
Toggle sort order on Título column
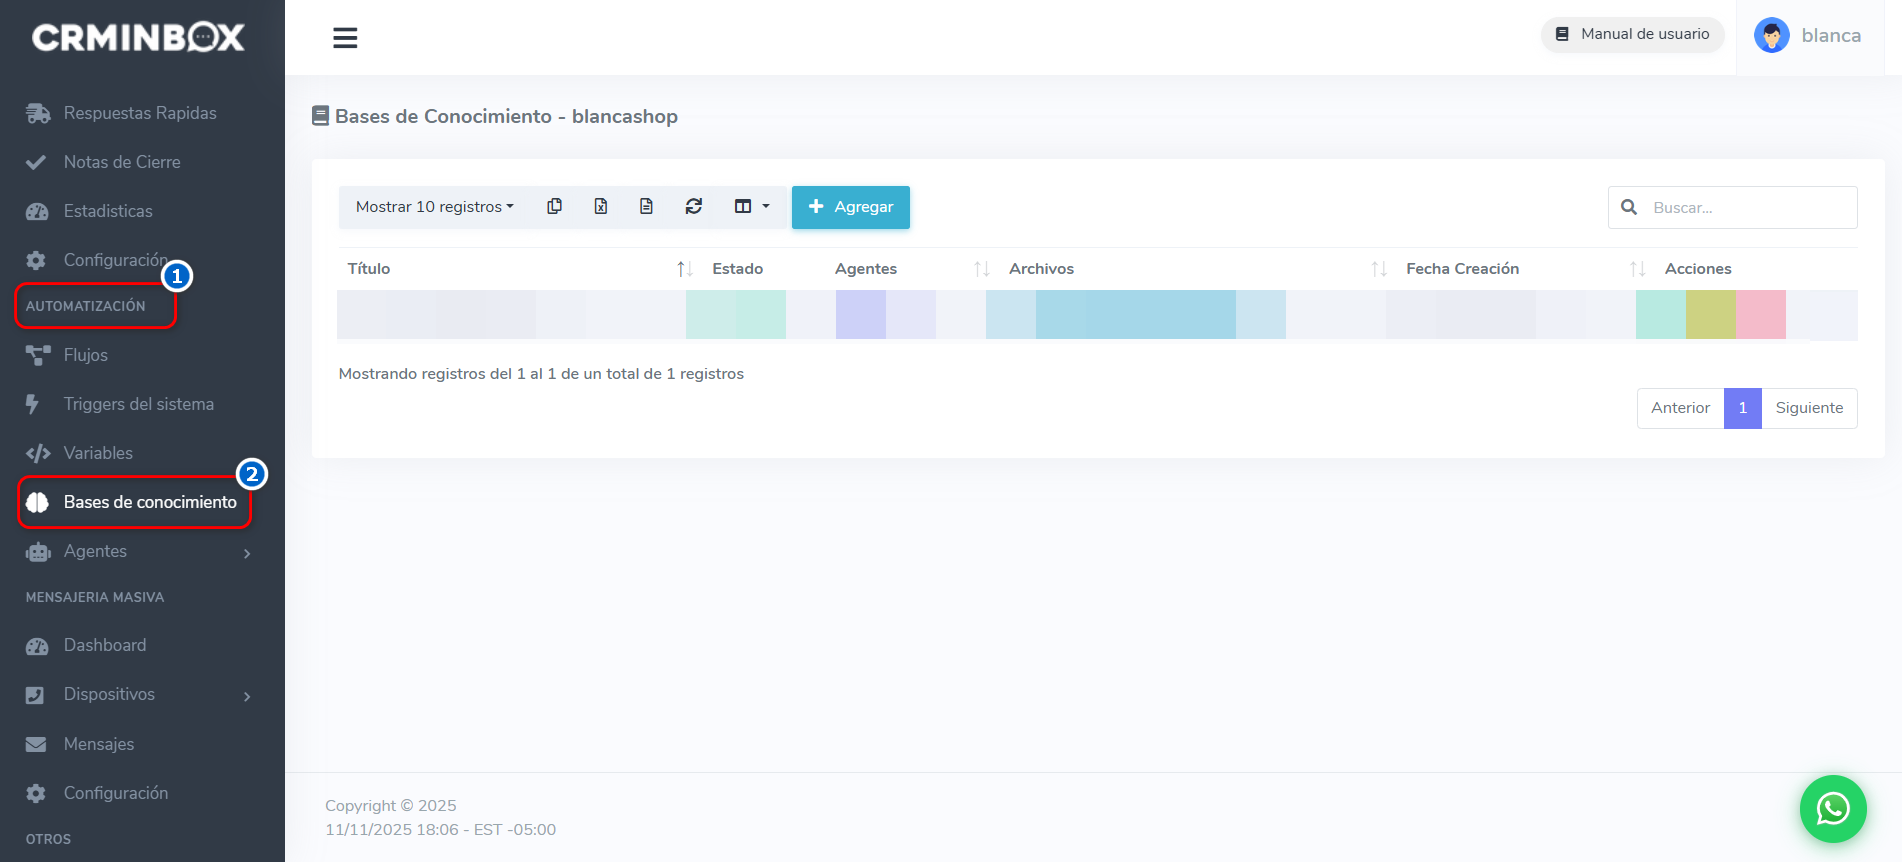[684, 269]
